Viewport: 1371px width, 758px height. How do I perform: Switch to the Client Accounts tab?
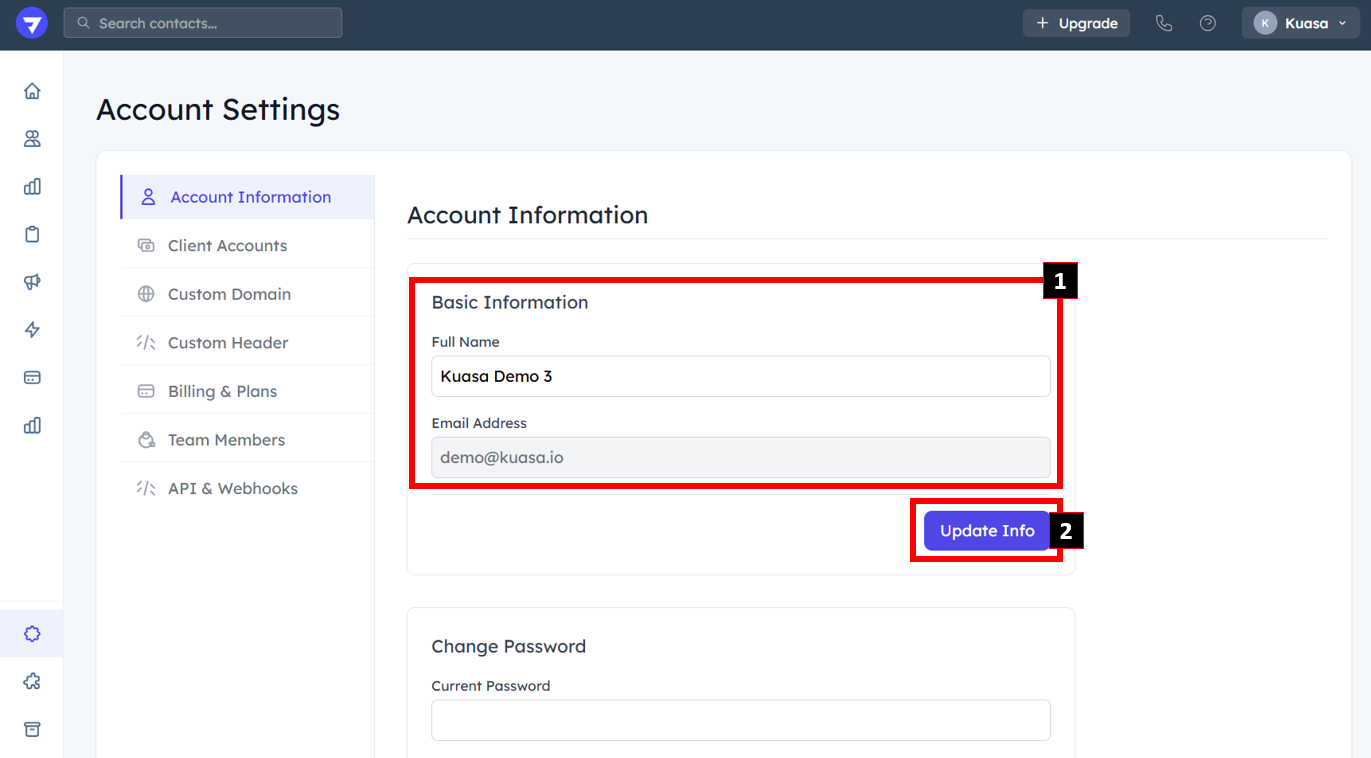(x=227, y=246)
